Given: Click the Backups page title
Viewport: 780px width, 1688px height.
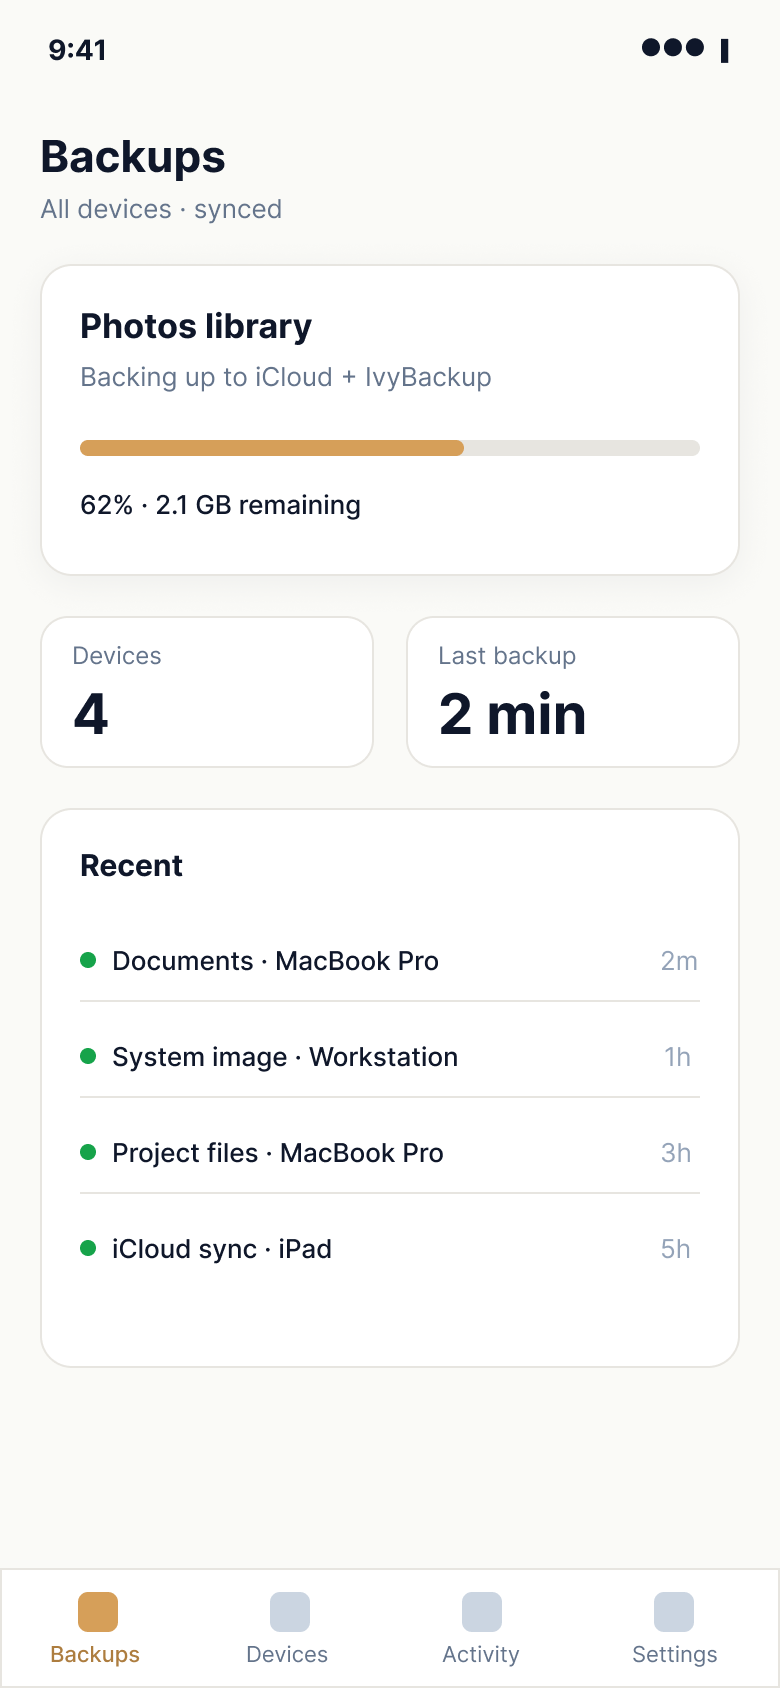Looking at the screenshot, I should click(133, 157).
